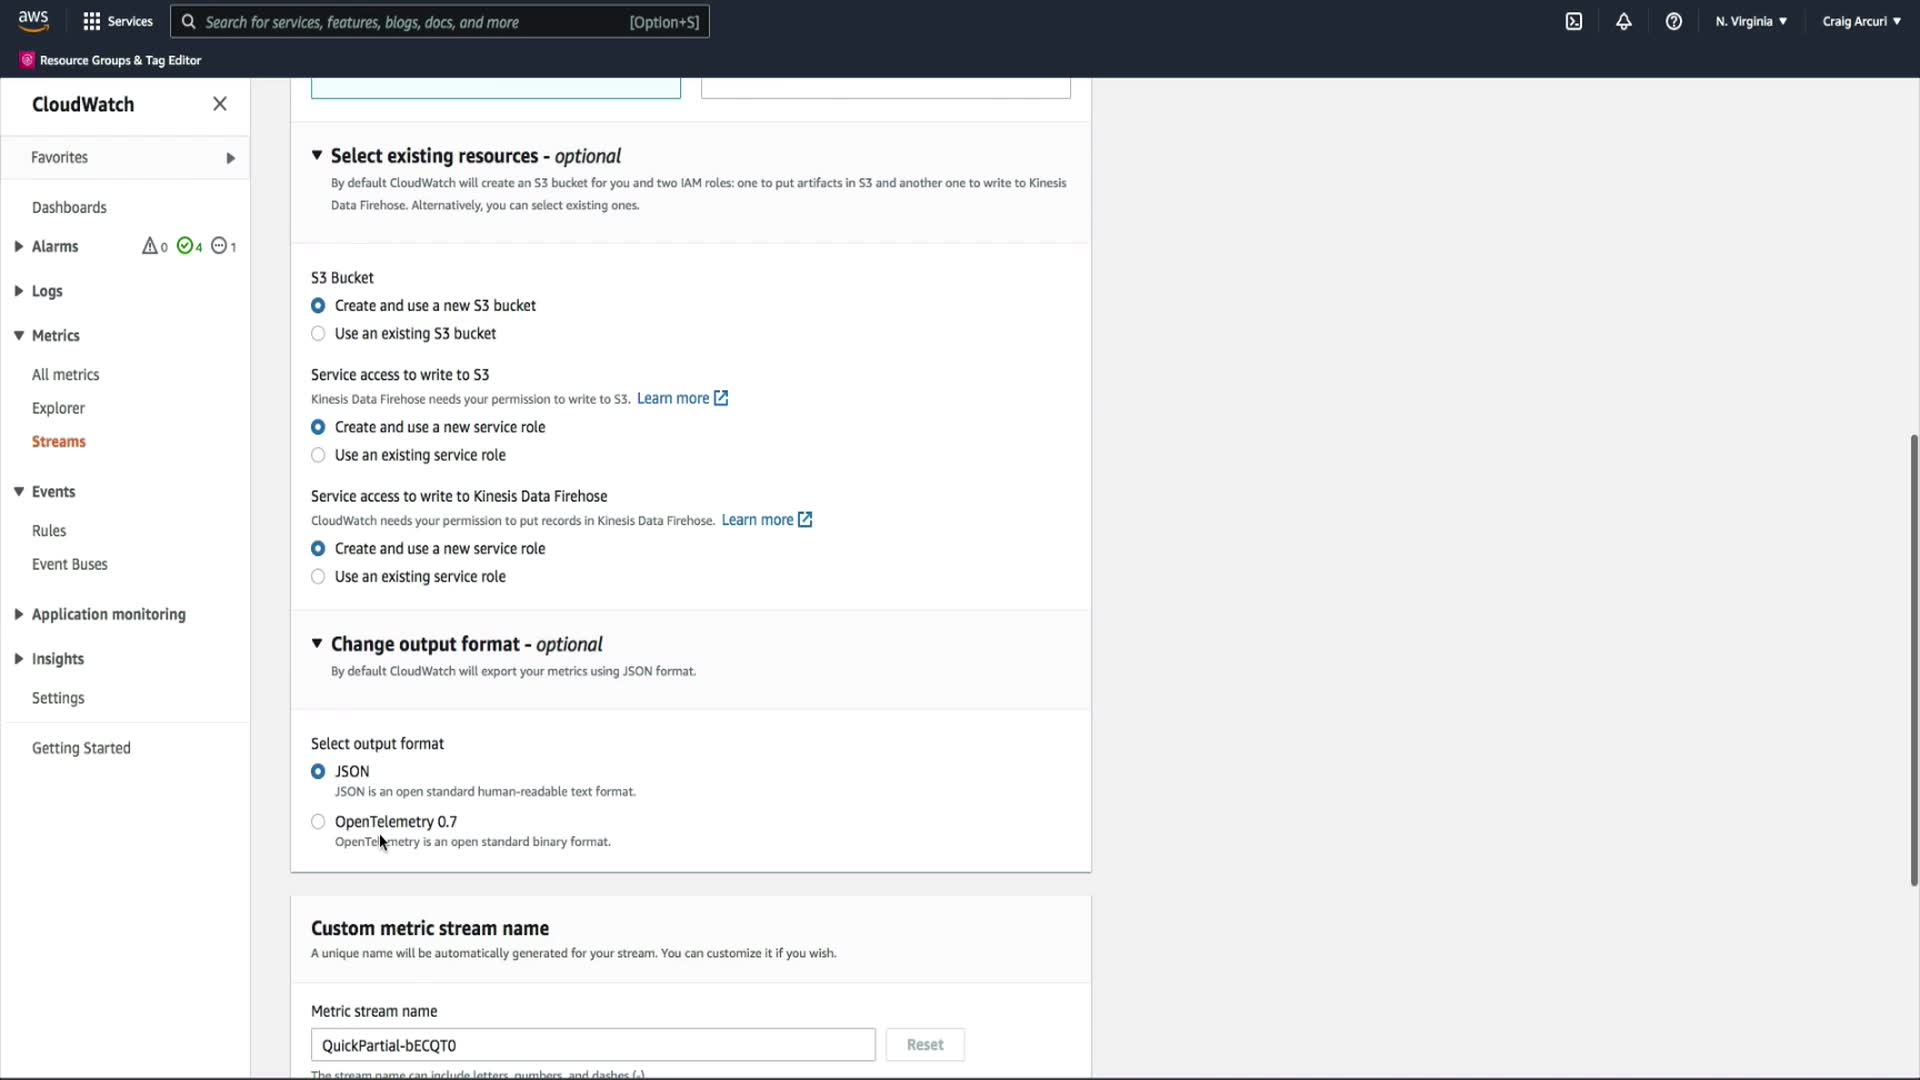Choose existing service role for Kinesis Firehose
Viewport: 1920px width, 1080px height.
(x=318, y=577)
